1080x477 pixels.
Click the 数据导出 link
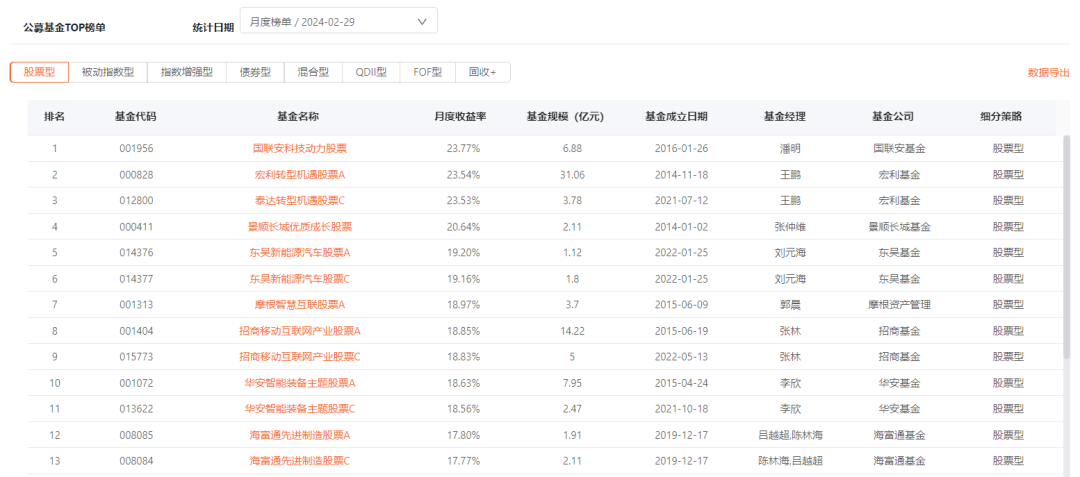tap(1048, 72)
